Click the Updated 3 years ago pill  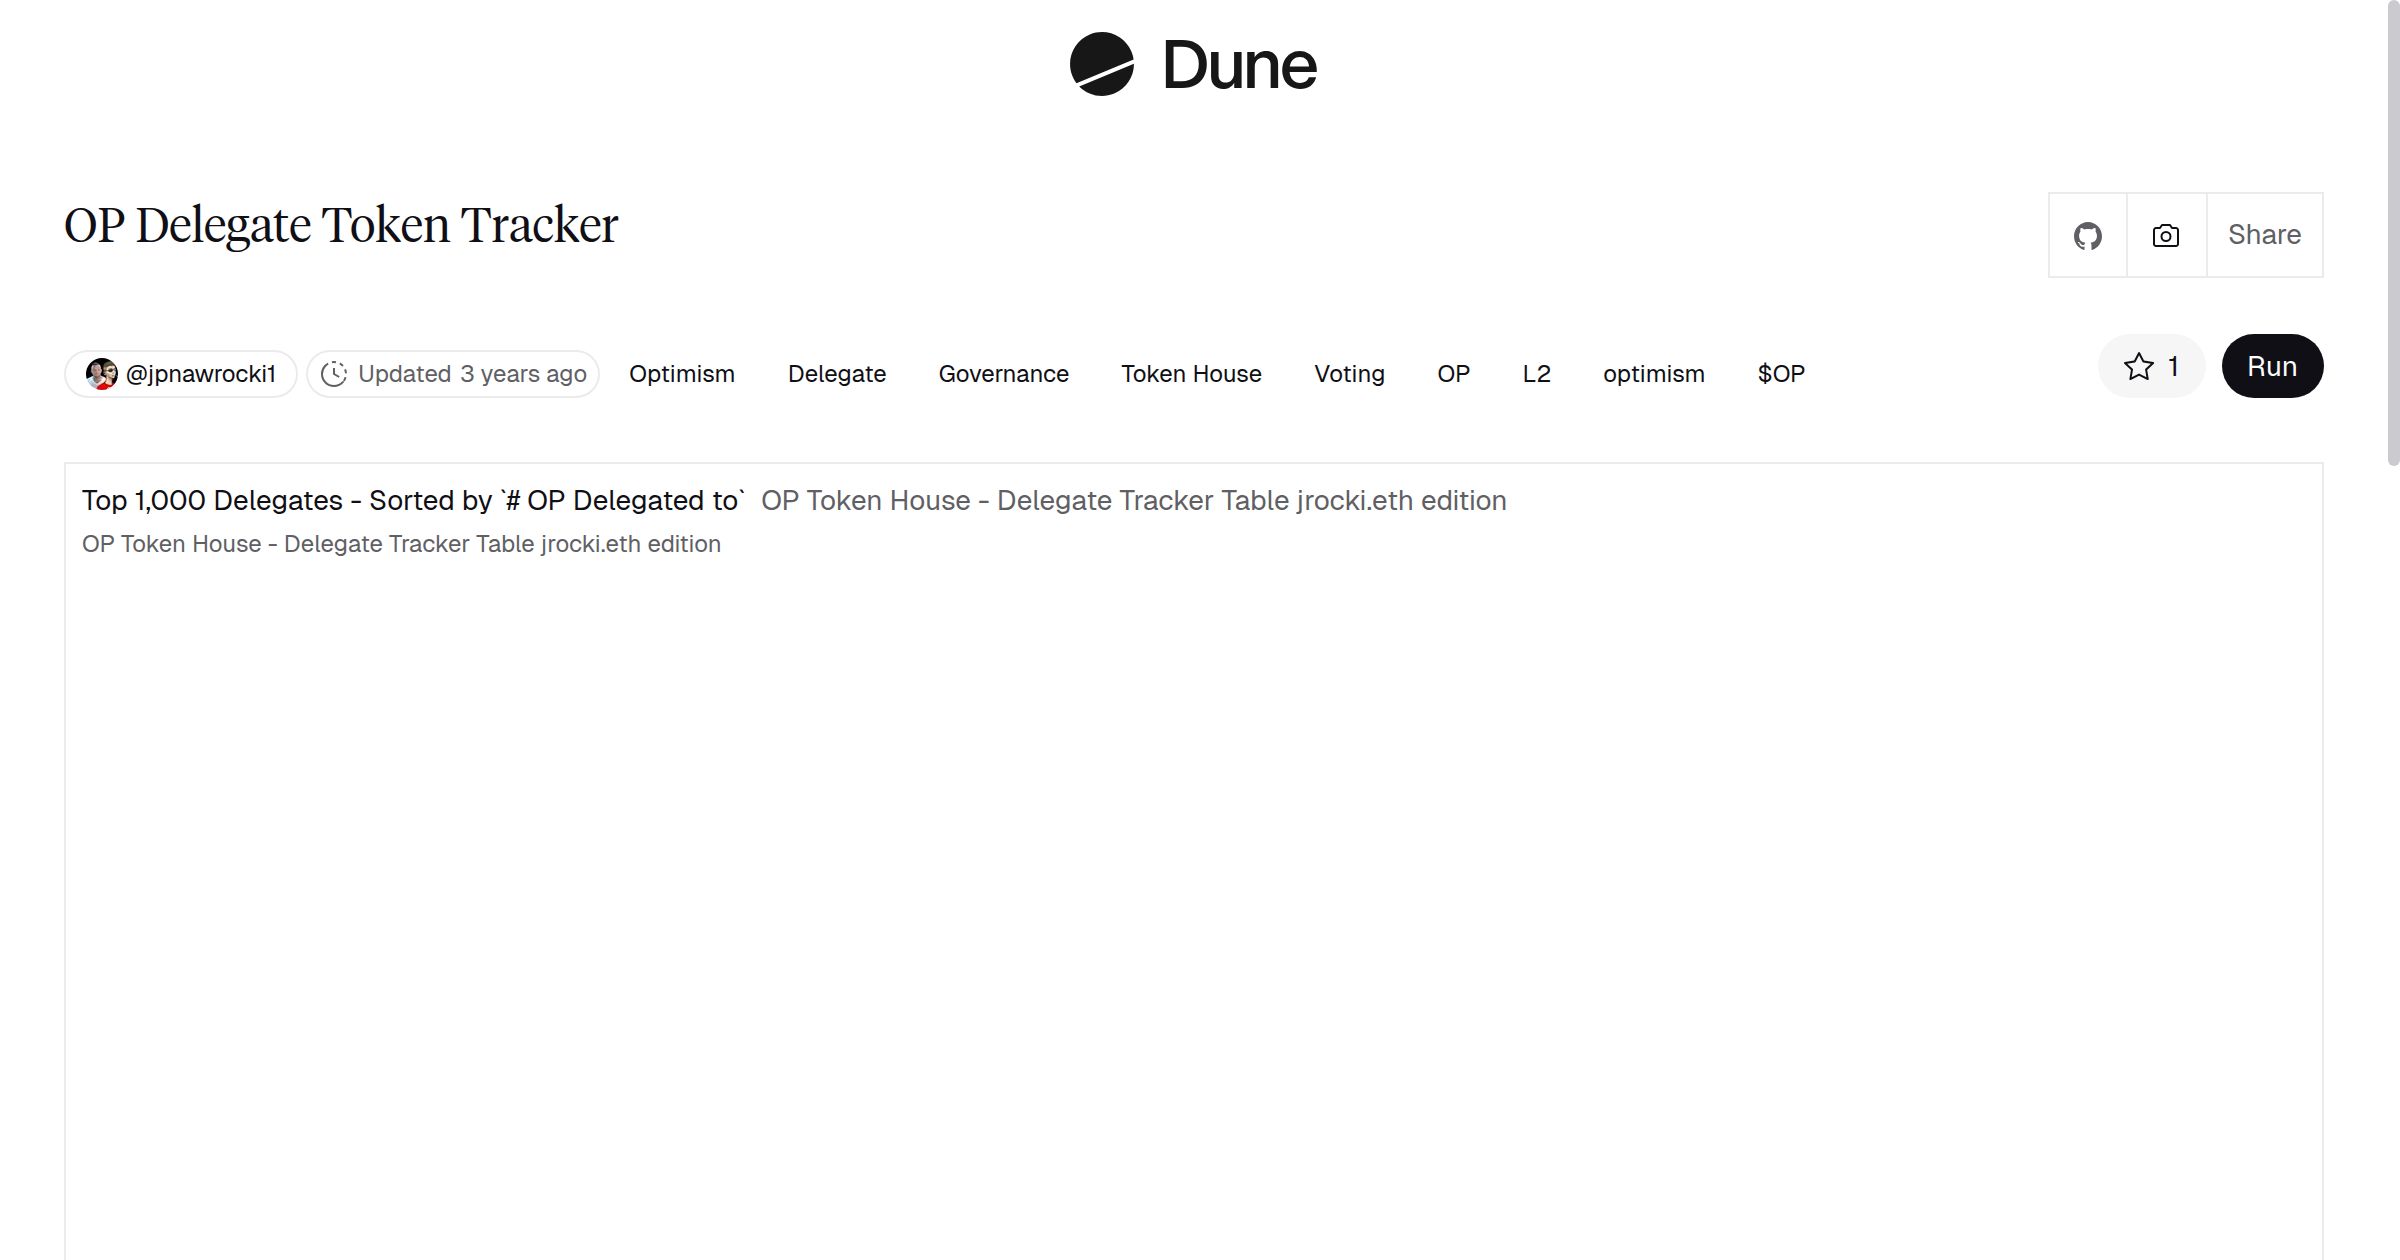pos(452,373)
